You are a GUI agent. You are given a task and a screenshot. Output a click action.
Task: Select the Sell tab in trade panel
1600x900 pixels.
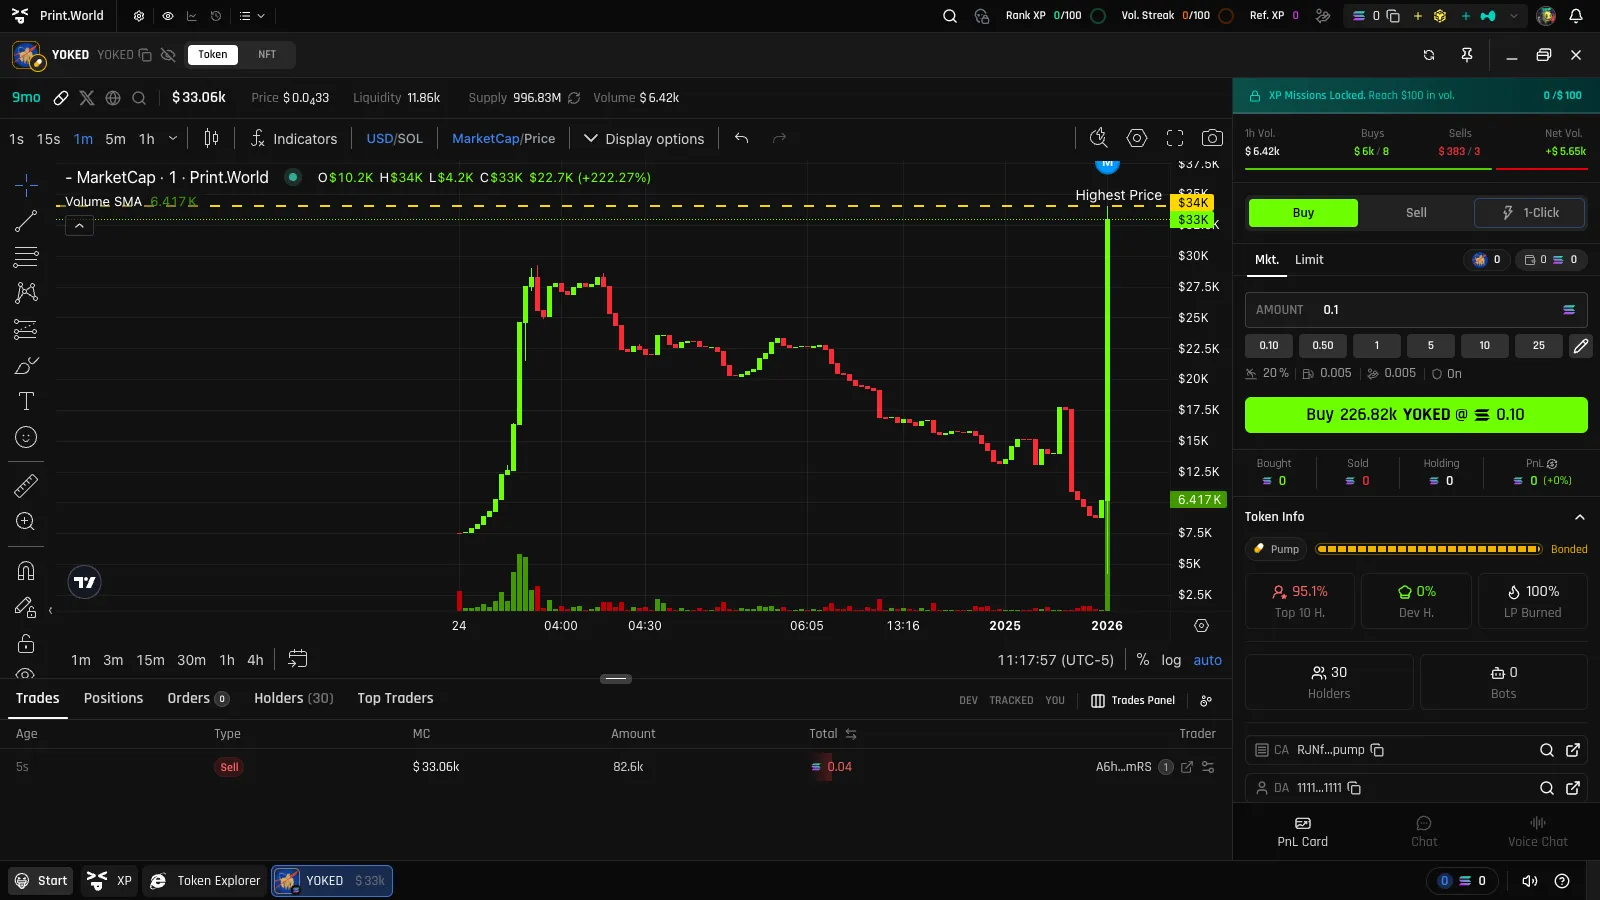[x=1416, y=212]
